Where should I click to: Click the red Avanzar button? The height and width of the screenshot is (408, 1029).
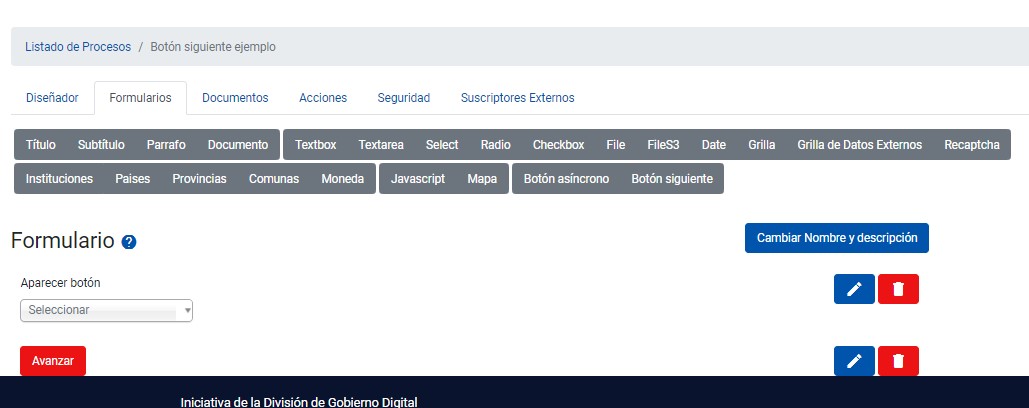coord(53,361)
